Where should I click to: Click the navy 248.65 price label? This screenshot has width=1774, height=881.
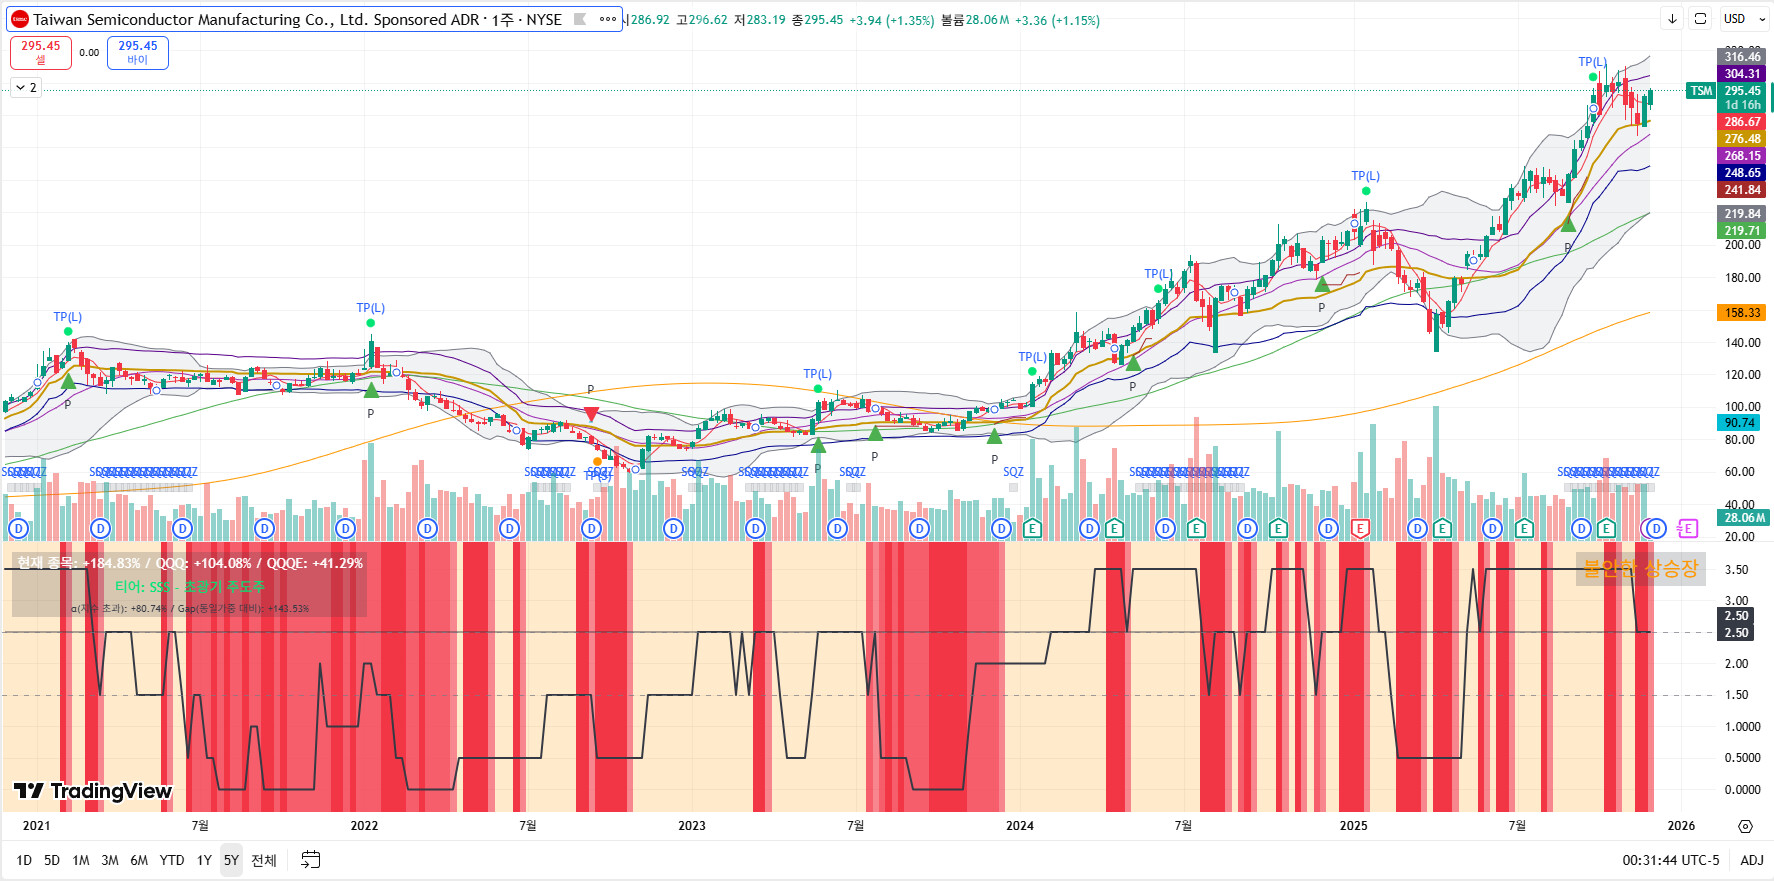1742,173
